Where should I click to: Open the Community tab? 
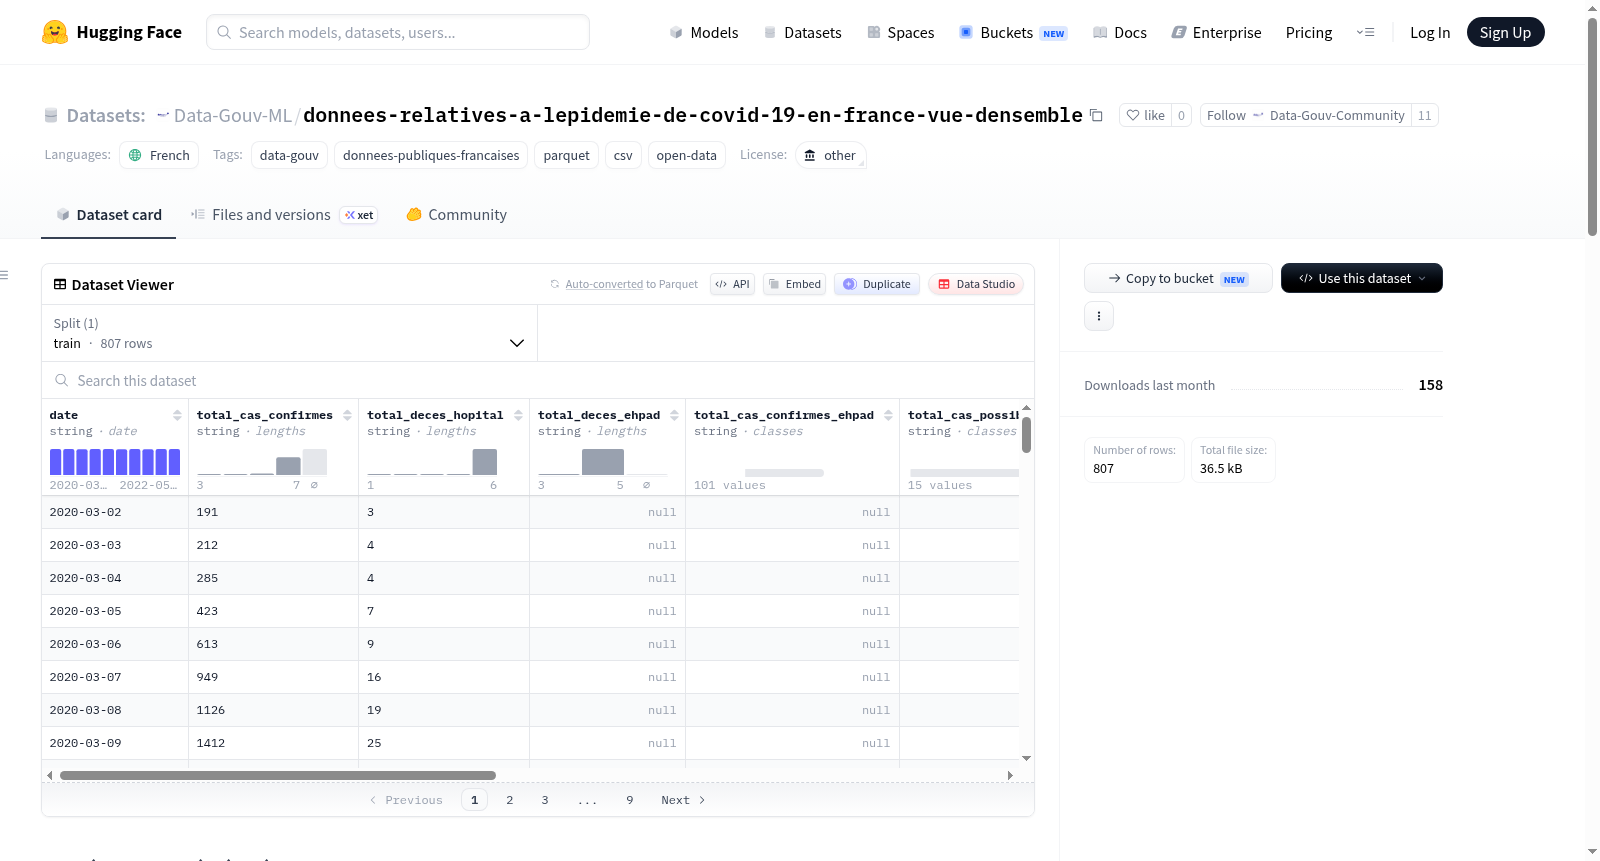(456, 214)
